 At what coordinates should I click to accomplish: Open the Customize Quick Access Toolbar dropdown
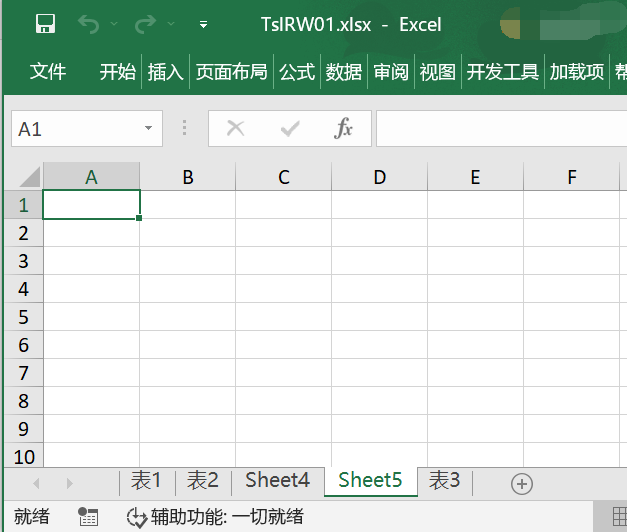[x=204, y=24]
